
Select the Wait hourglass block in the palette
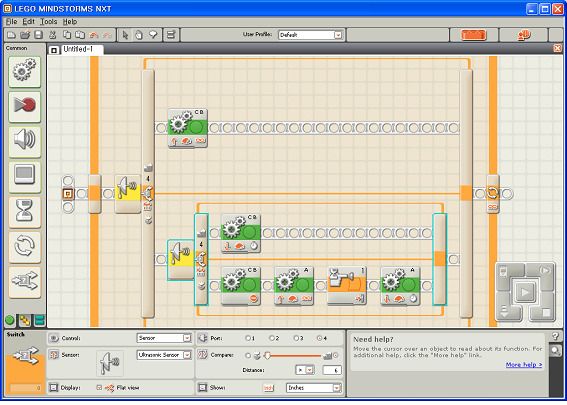25,211
